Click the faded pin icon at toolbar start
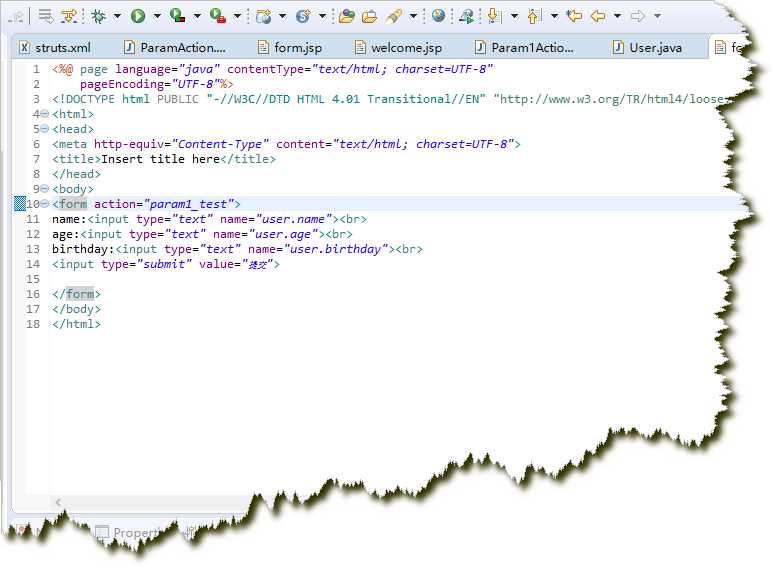The width and height of the screenshot is (772, 567). coord(16,17)
